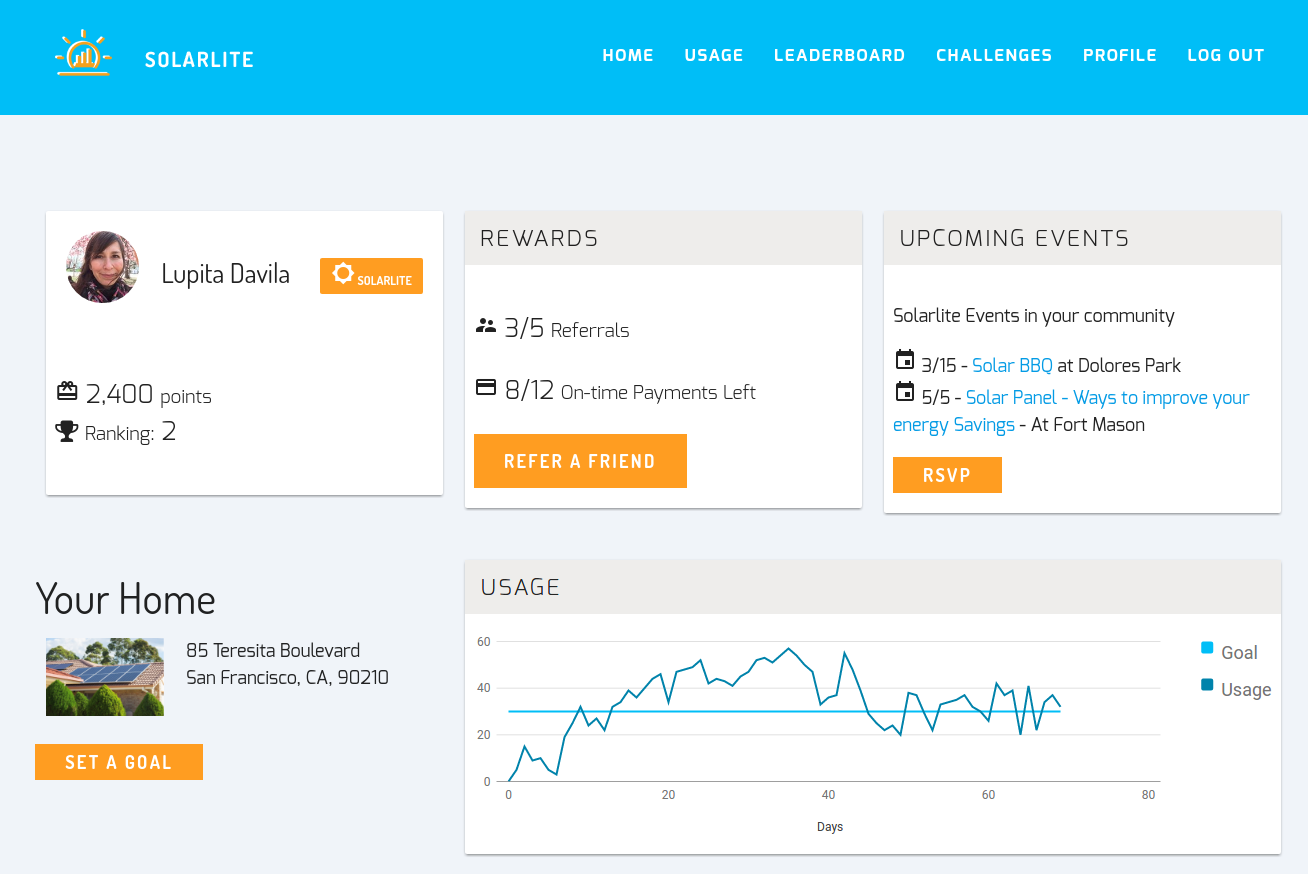Viewport: 1308px width, 880px height.
Task: Click the Your Home heading
Action: click(x=126, y=599)
